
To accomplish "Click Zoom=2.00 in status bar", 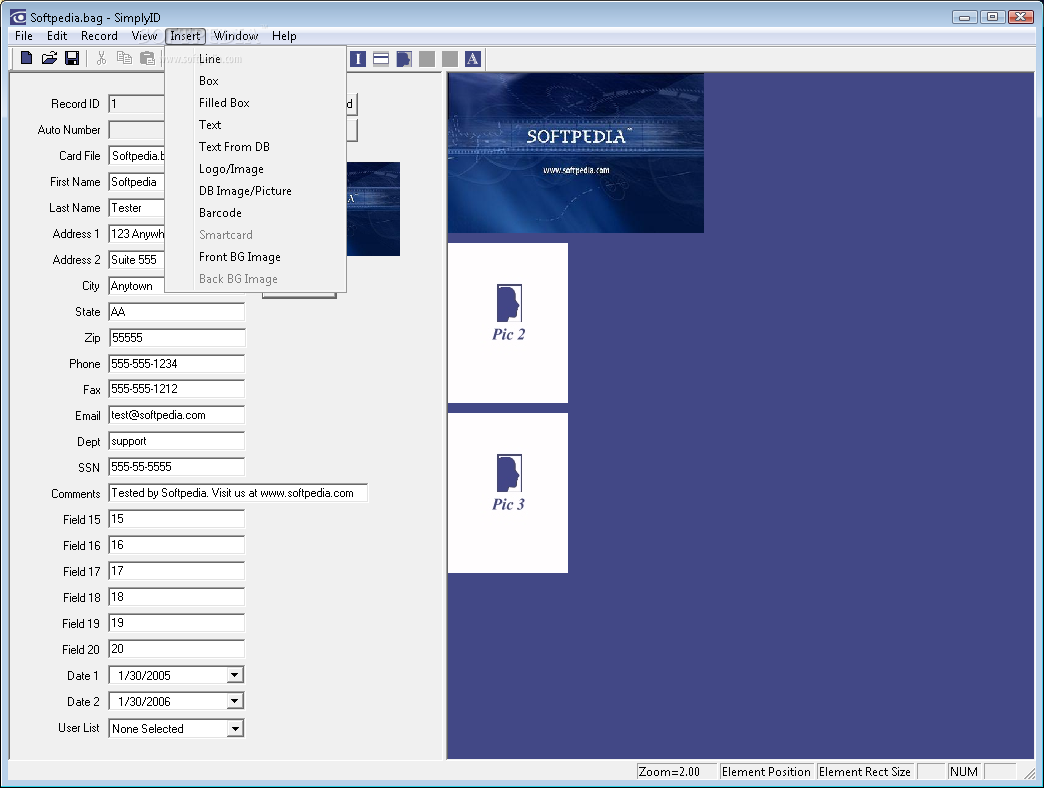I will pyautogui.click(x=676, y=771).
